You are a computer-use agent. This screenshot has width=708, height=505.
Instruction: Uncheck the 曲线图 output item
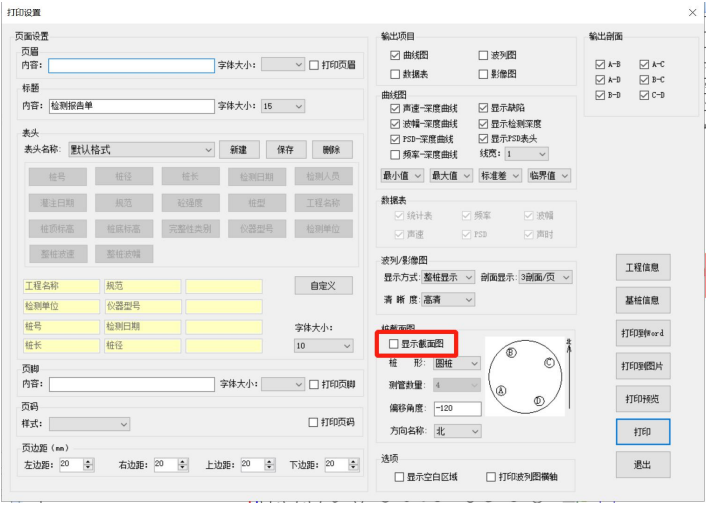395,55
